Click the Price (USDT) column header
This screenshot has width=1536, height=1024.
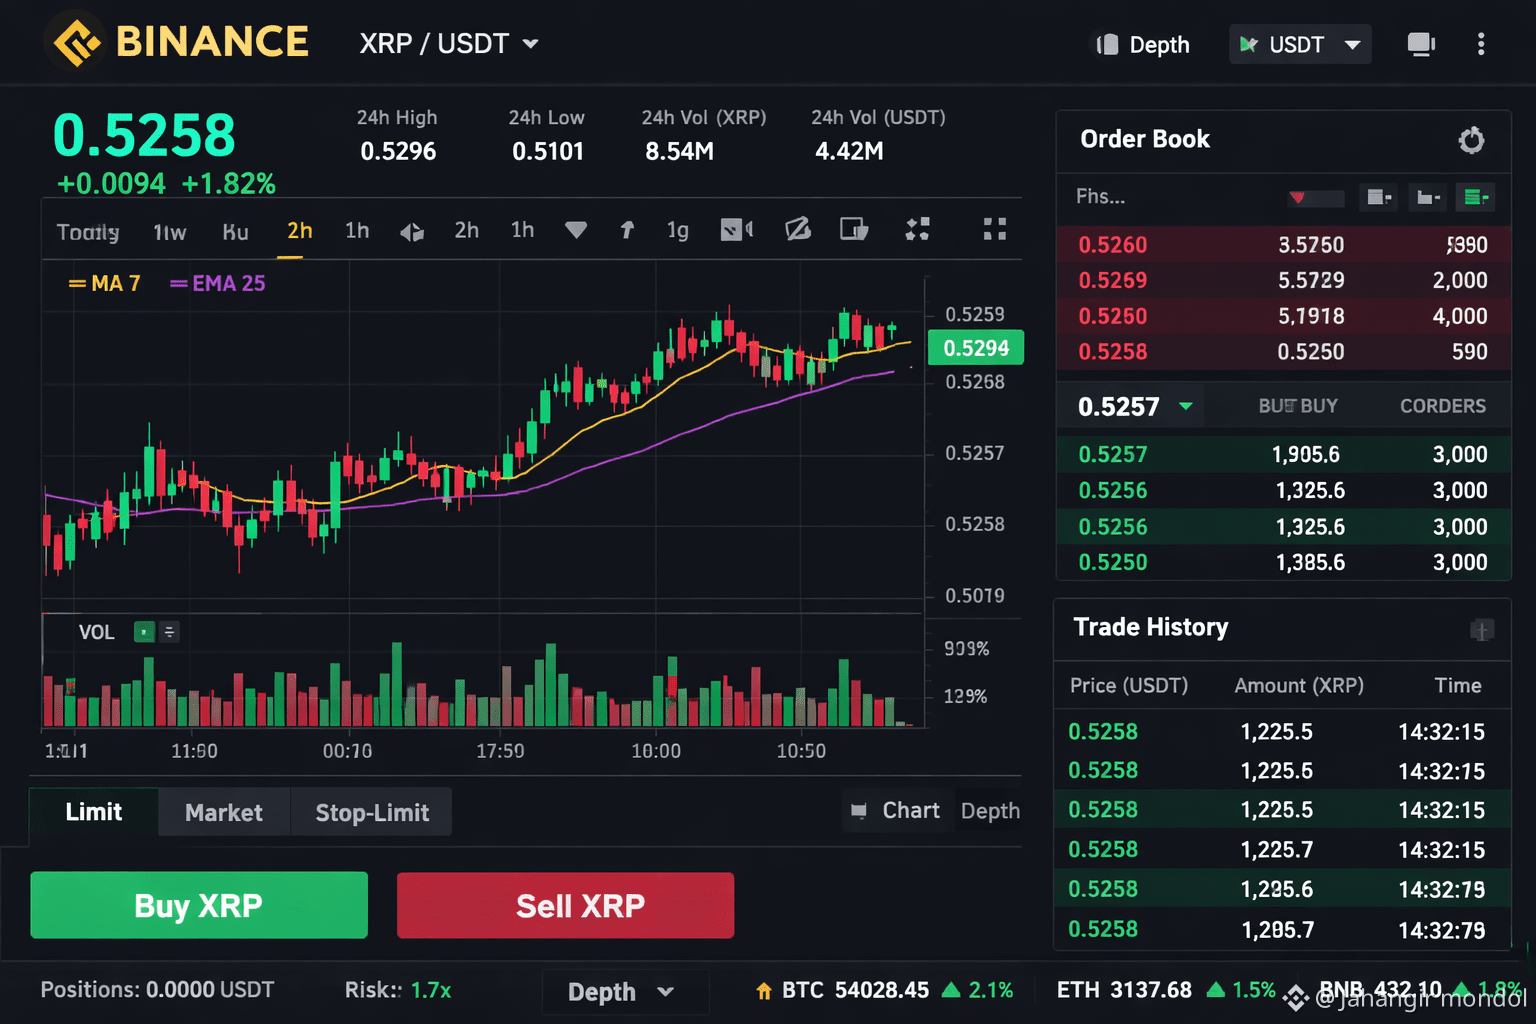pyautogui.click(x=1129, y=686)
